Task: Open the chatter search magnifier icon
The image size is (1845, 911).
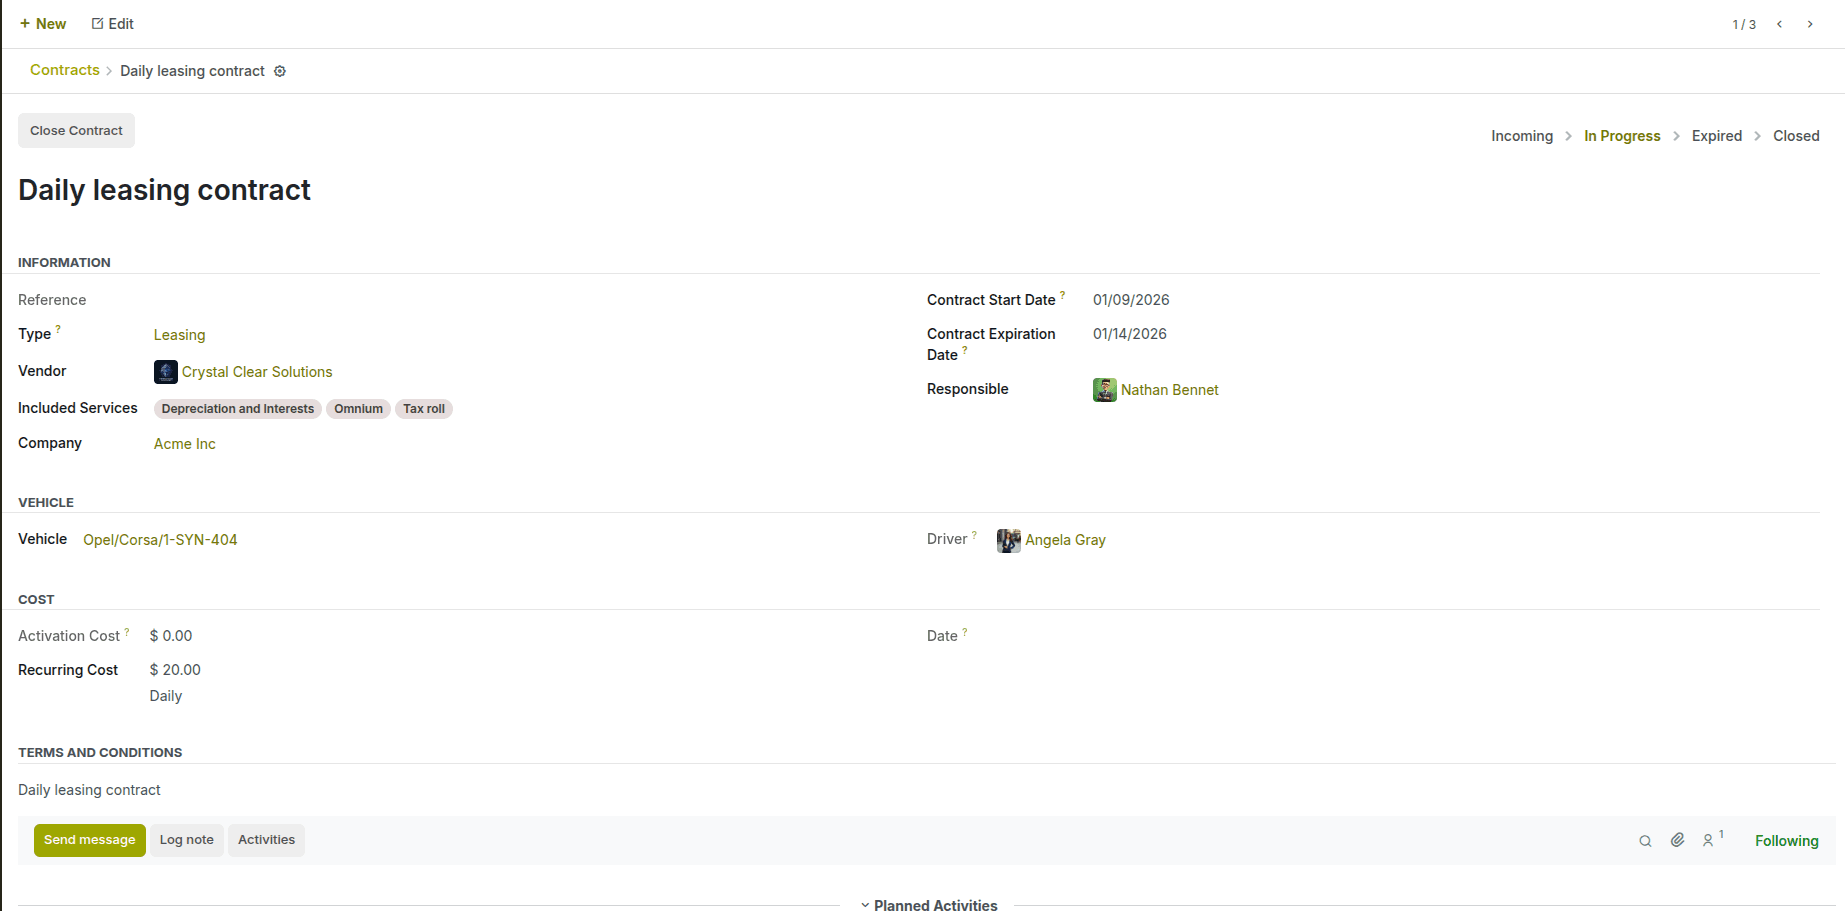Action: pyautogui.click(x=1645, y=841)
